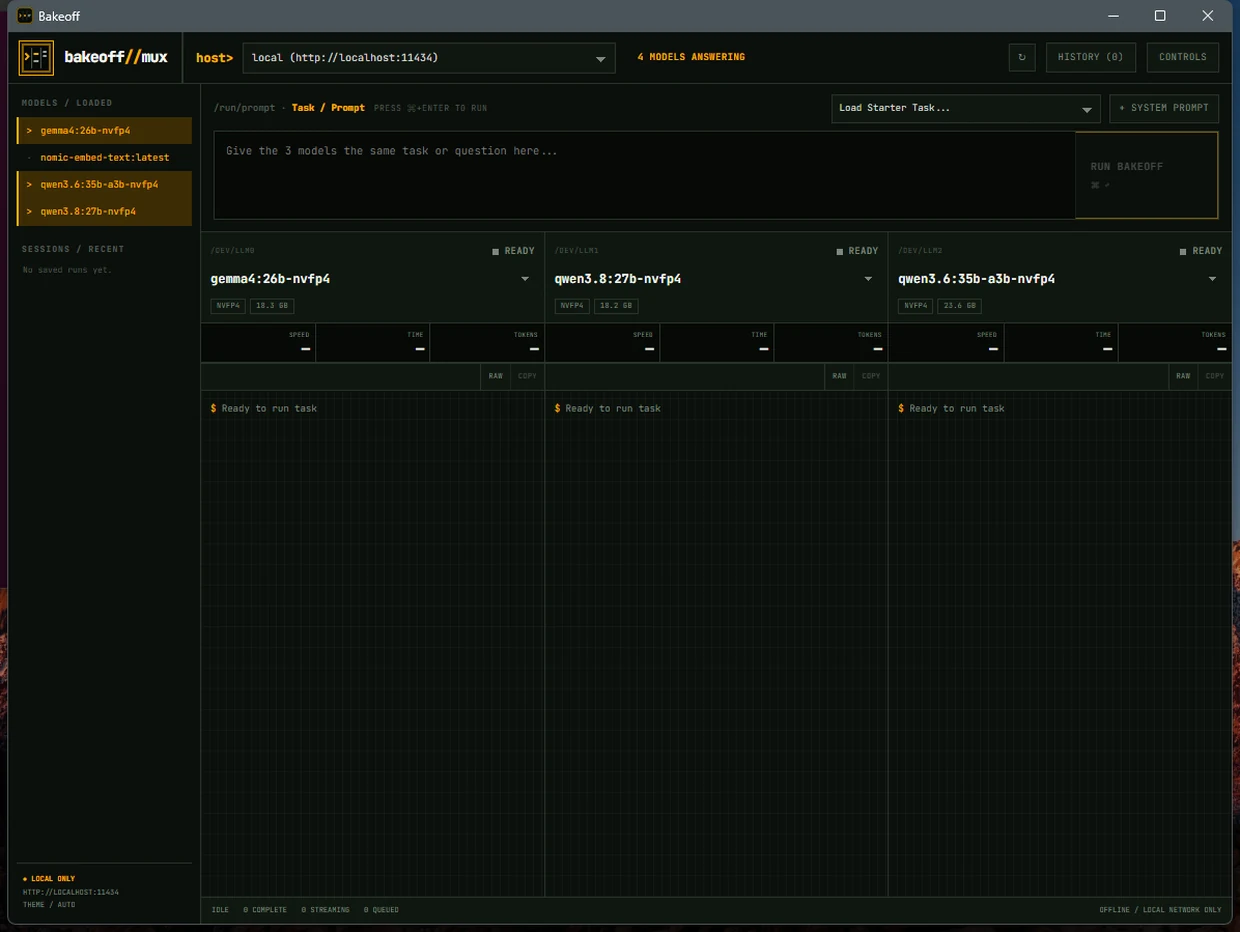Expand the qwen3.6:35b-a3b-nvfp4 column model dropdown
Screen dimensions: 1240x932
(1212, 279)
